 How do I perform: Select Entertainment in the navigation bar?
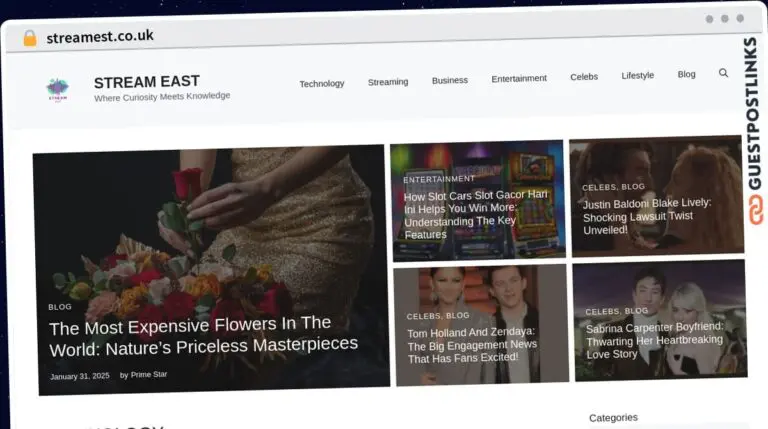(x=519, y=78)
